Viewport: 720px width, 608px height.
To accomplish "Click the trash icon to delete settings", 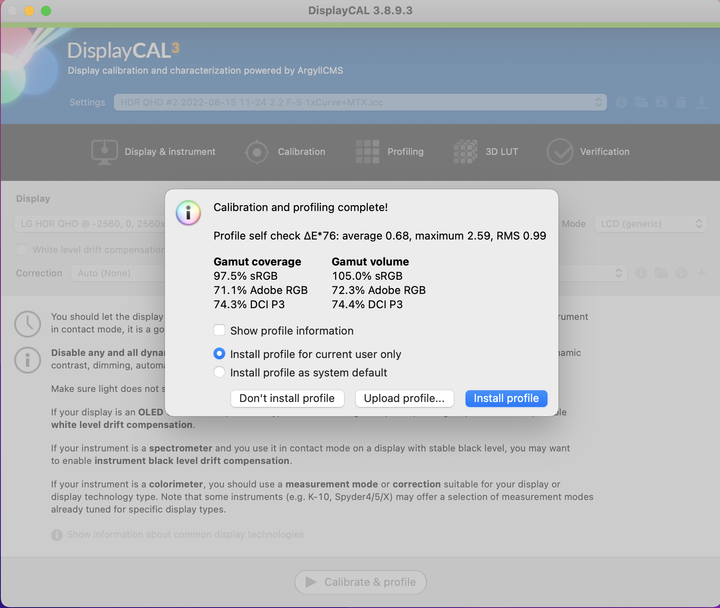I will pyautogui.click(x=681, y=102).
